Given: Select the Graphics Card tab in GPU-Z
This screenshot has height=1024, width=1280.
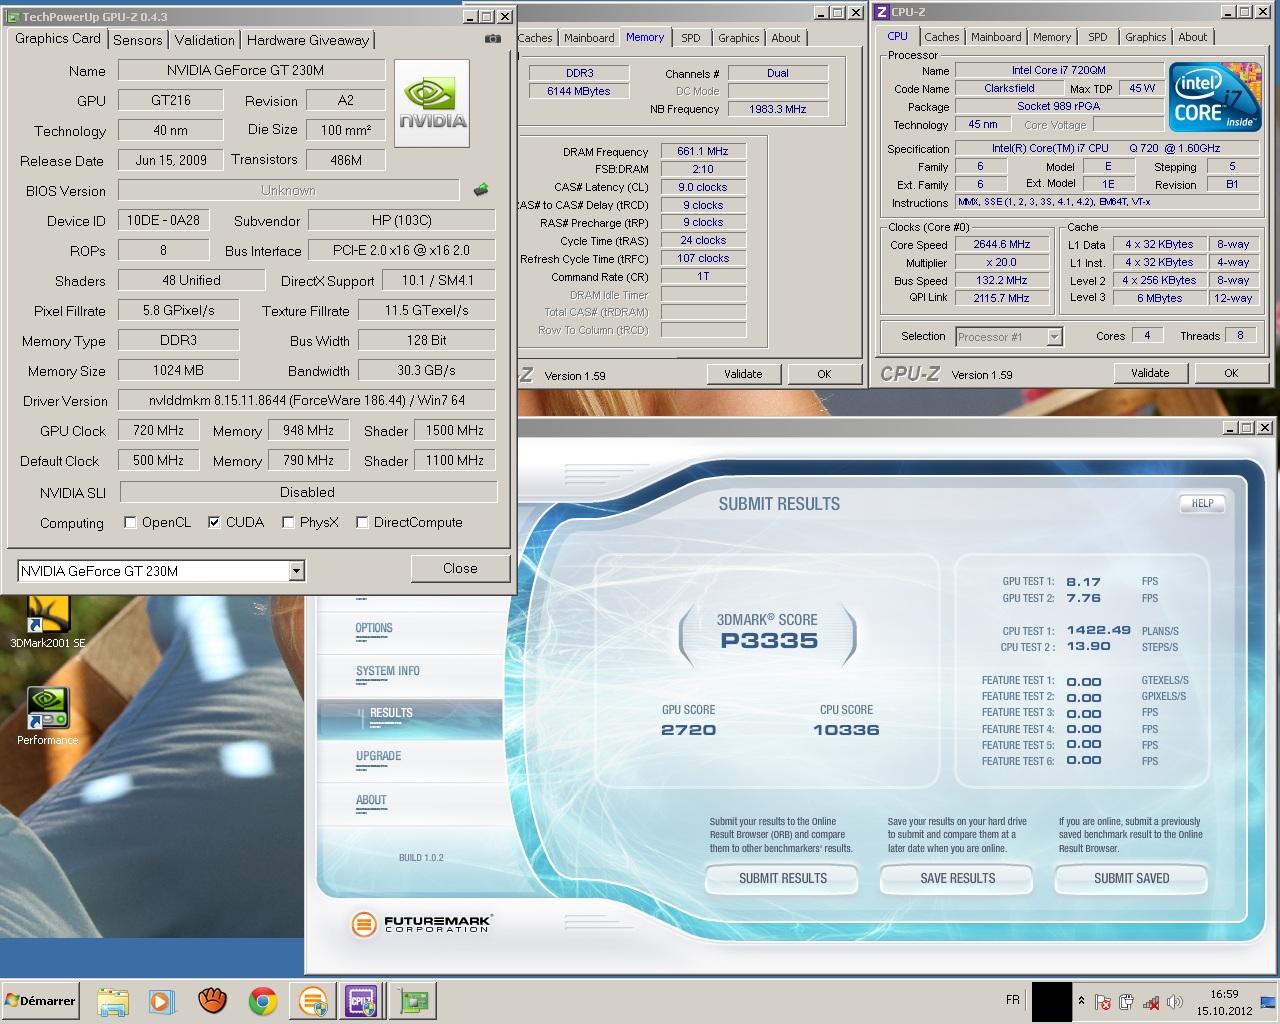Looking at the screenshot, I should point(58,38).
